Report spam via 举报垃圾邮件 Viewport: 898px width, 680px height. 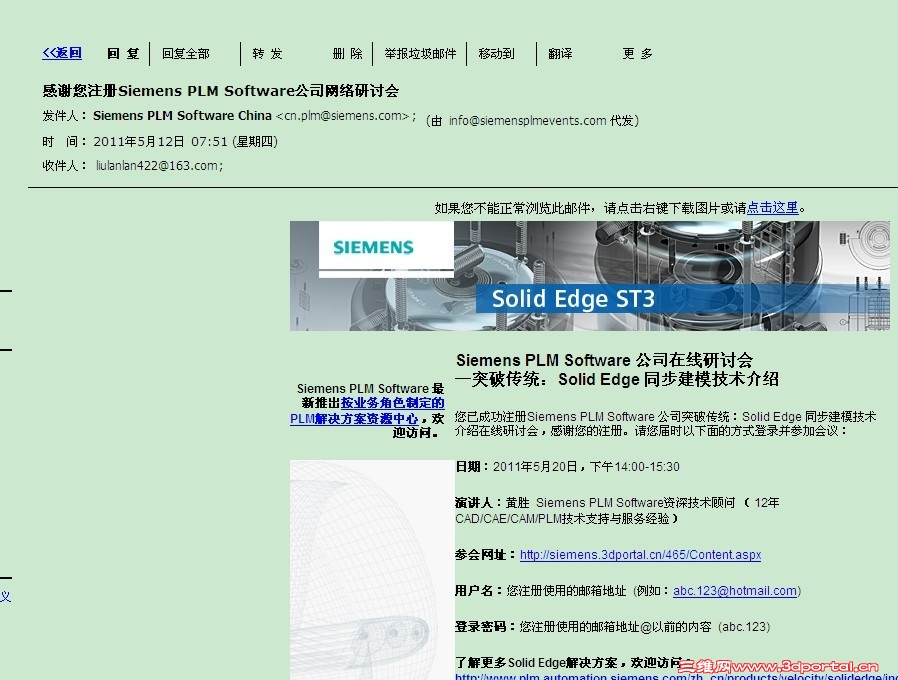[x=420, y=54]
